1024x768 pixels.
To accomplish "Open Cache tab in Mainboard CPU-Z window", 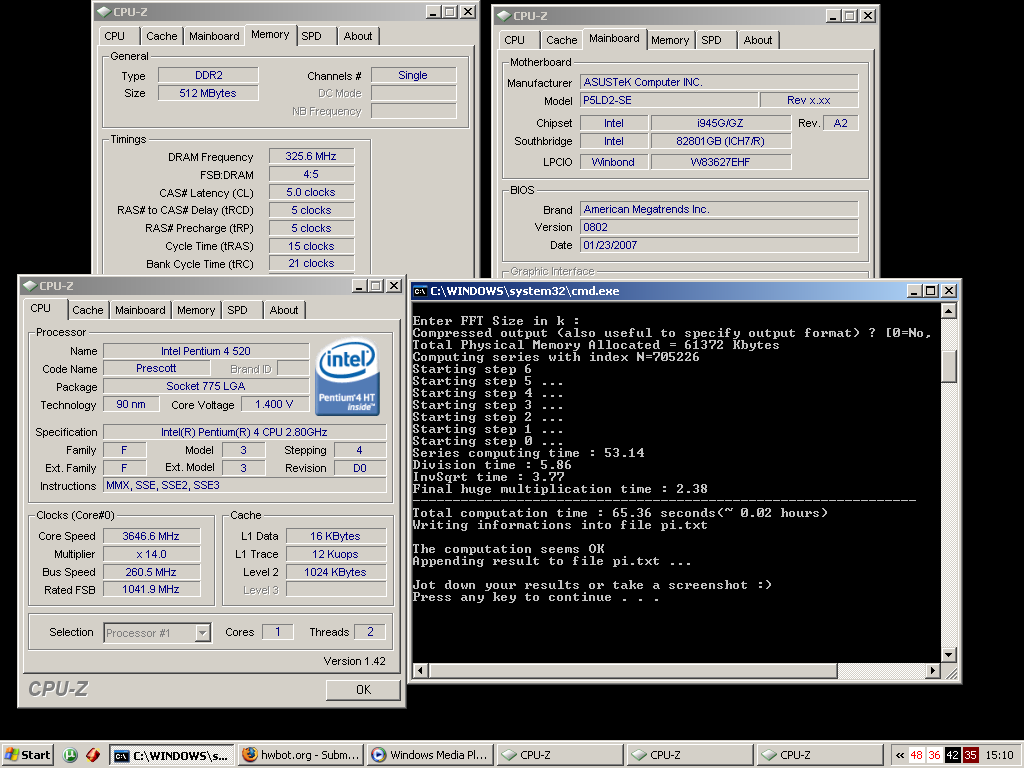I will click(562, 40).
